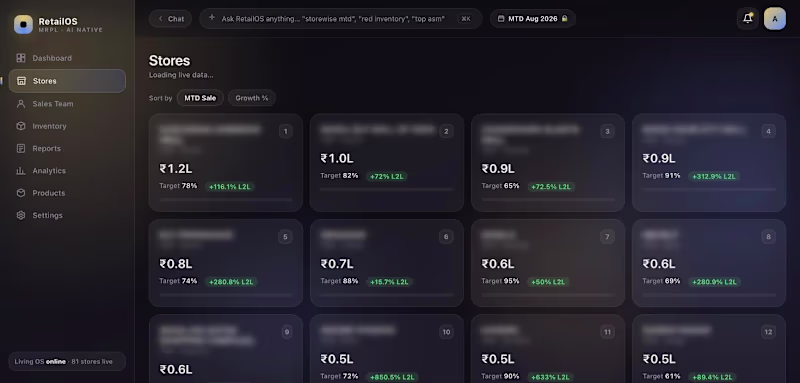The height and width of the screenshot is (383, 800).
Task: Click the Dashboard grid icon
Action: 21,58
